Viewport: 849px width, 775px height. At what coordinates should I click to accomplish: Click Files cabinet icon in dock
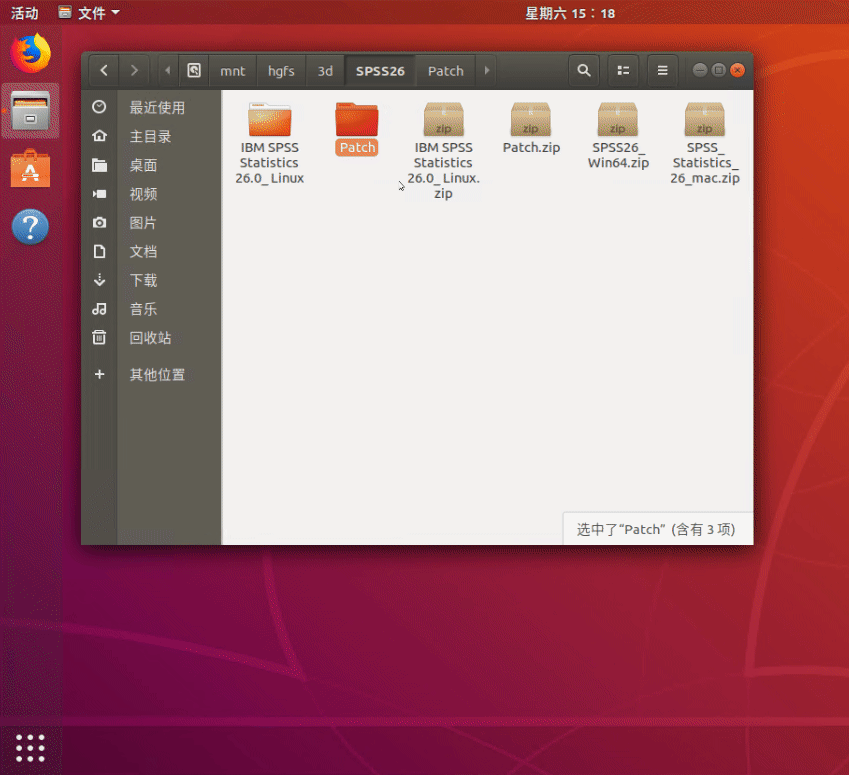coord(30,111)
